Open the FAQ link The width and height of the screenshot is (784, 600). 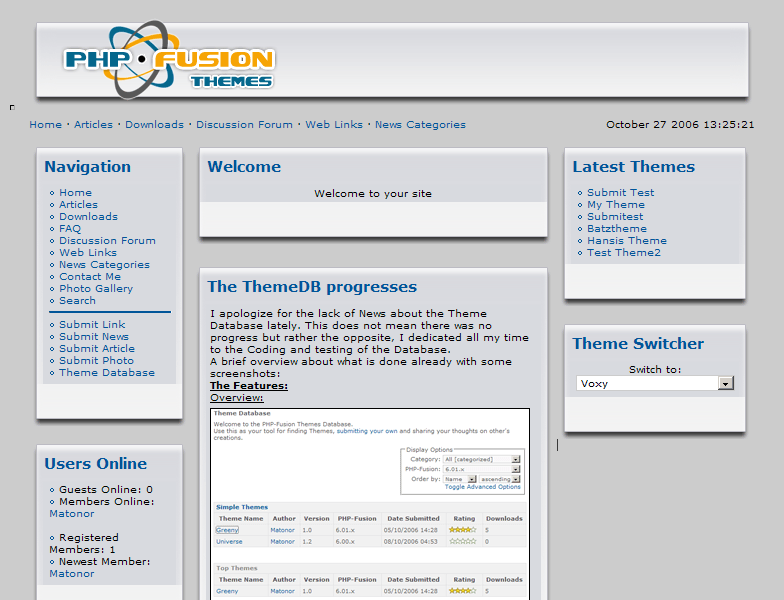[x=70, y=228]
